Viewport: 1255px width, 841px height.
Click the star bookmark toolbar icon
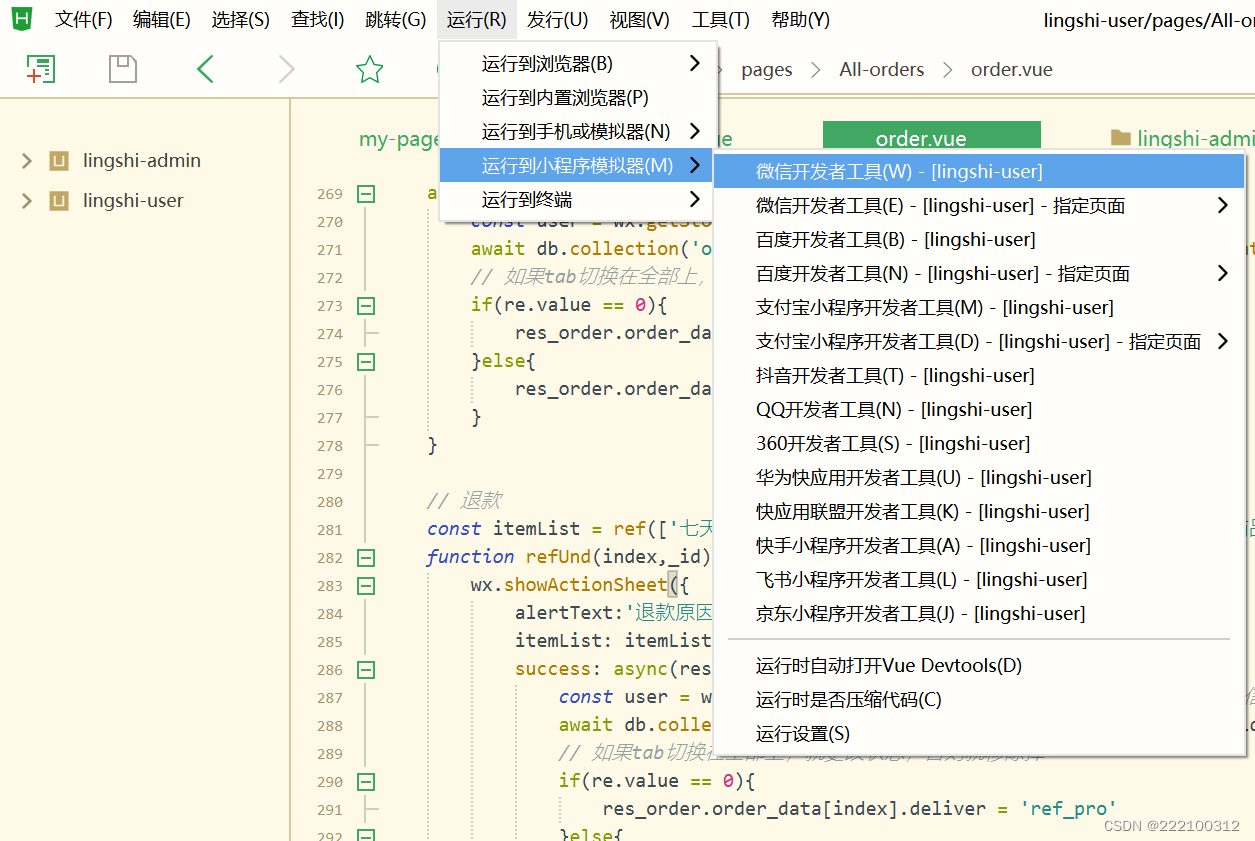370,69
